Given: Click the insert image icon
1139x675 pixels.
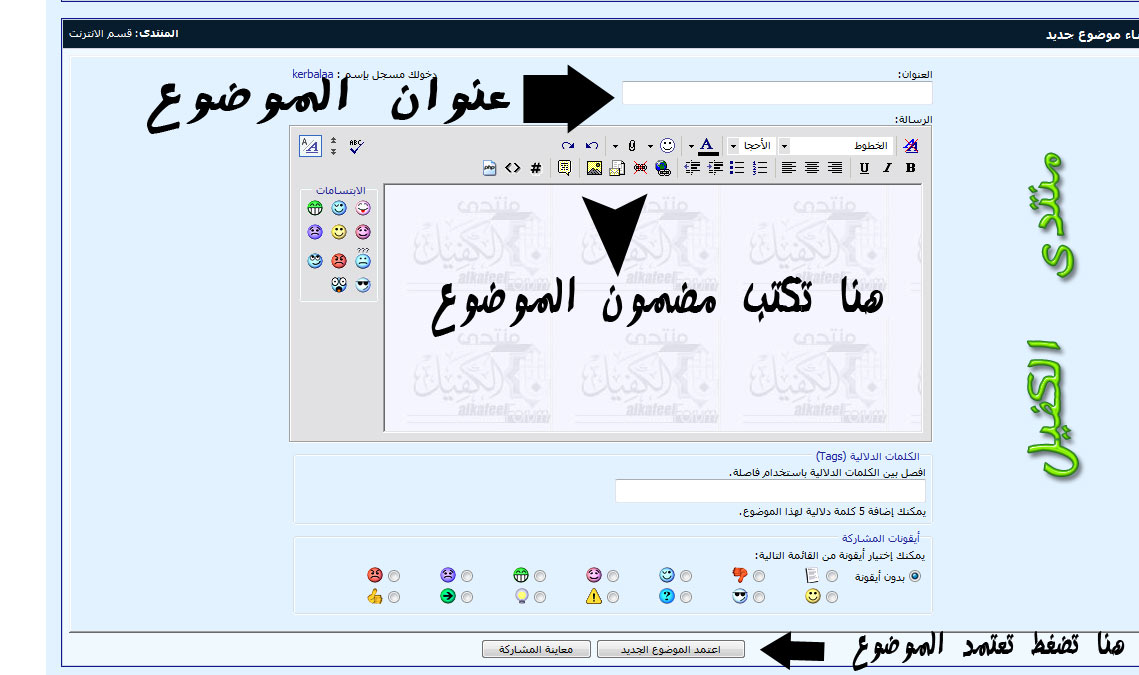Looking at the screenshot, I should (x=594, y=168).
